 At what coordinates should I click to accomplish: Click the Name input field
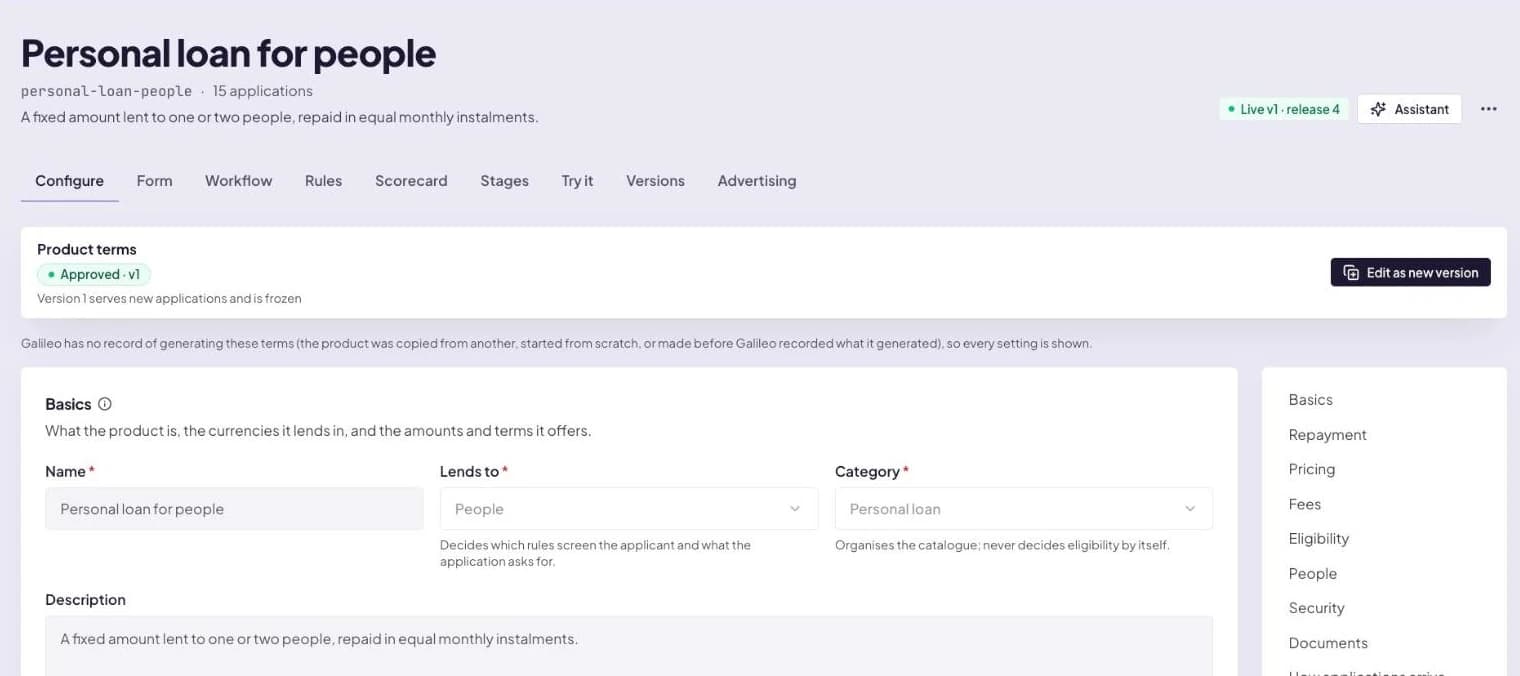click(234, 509)
